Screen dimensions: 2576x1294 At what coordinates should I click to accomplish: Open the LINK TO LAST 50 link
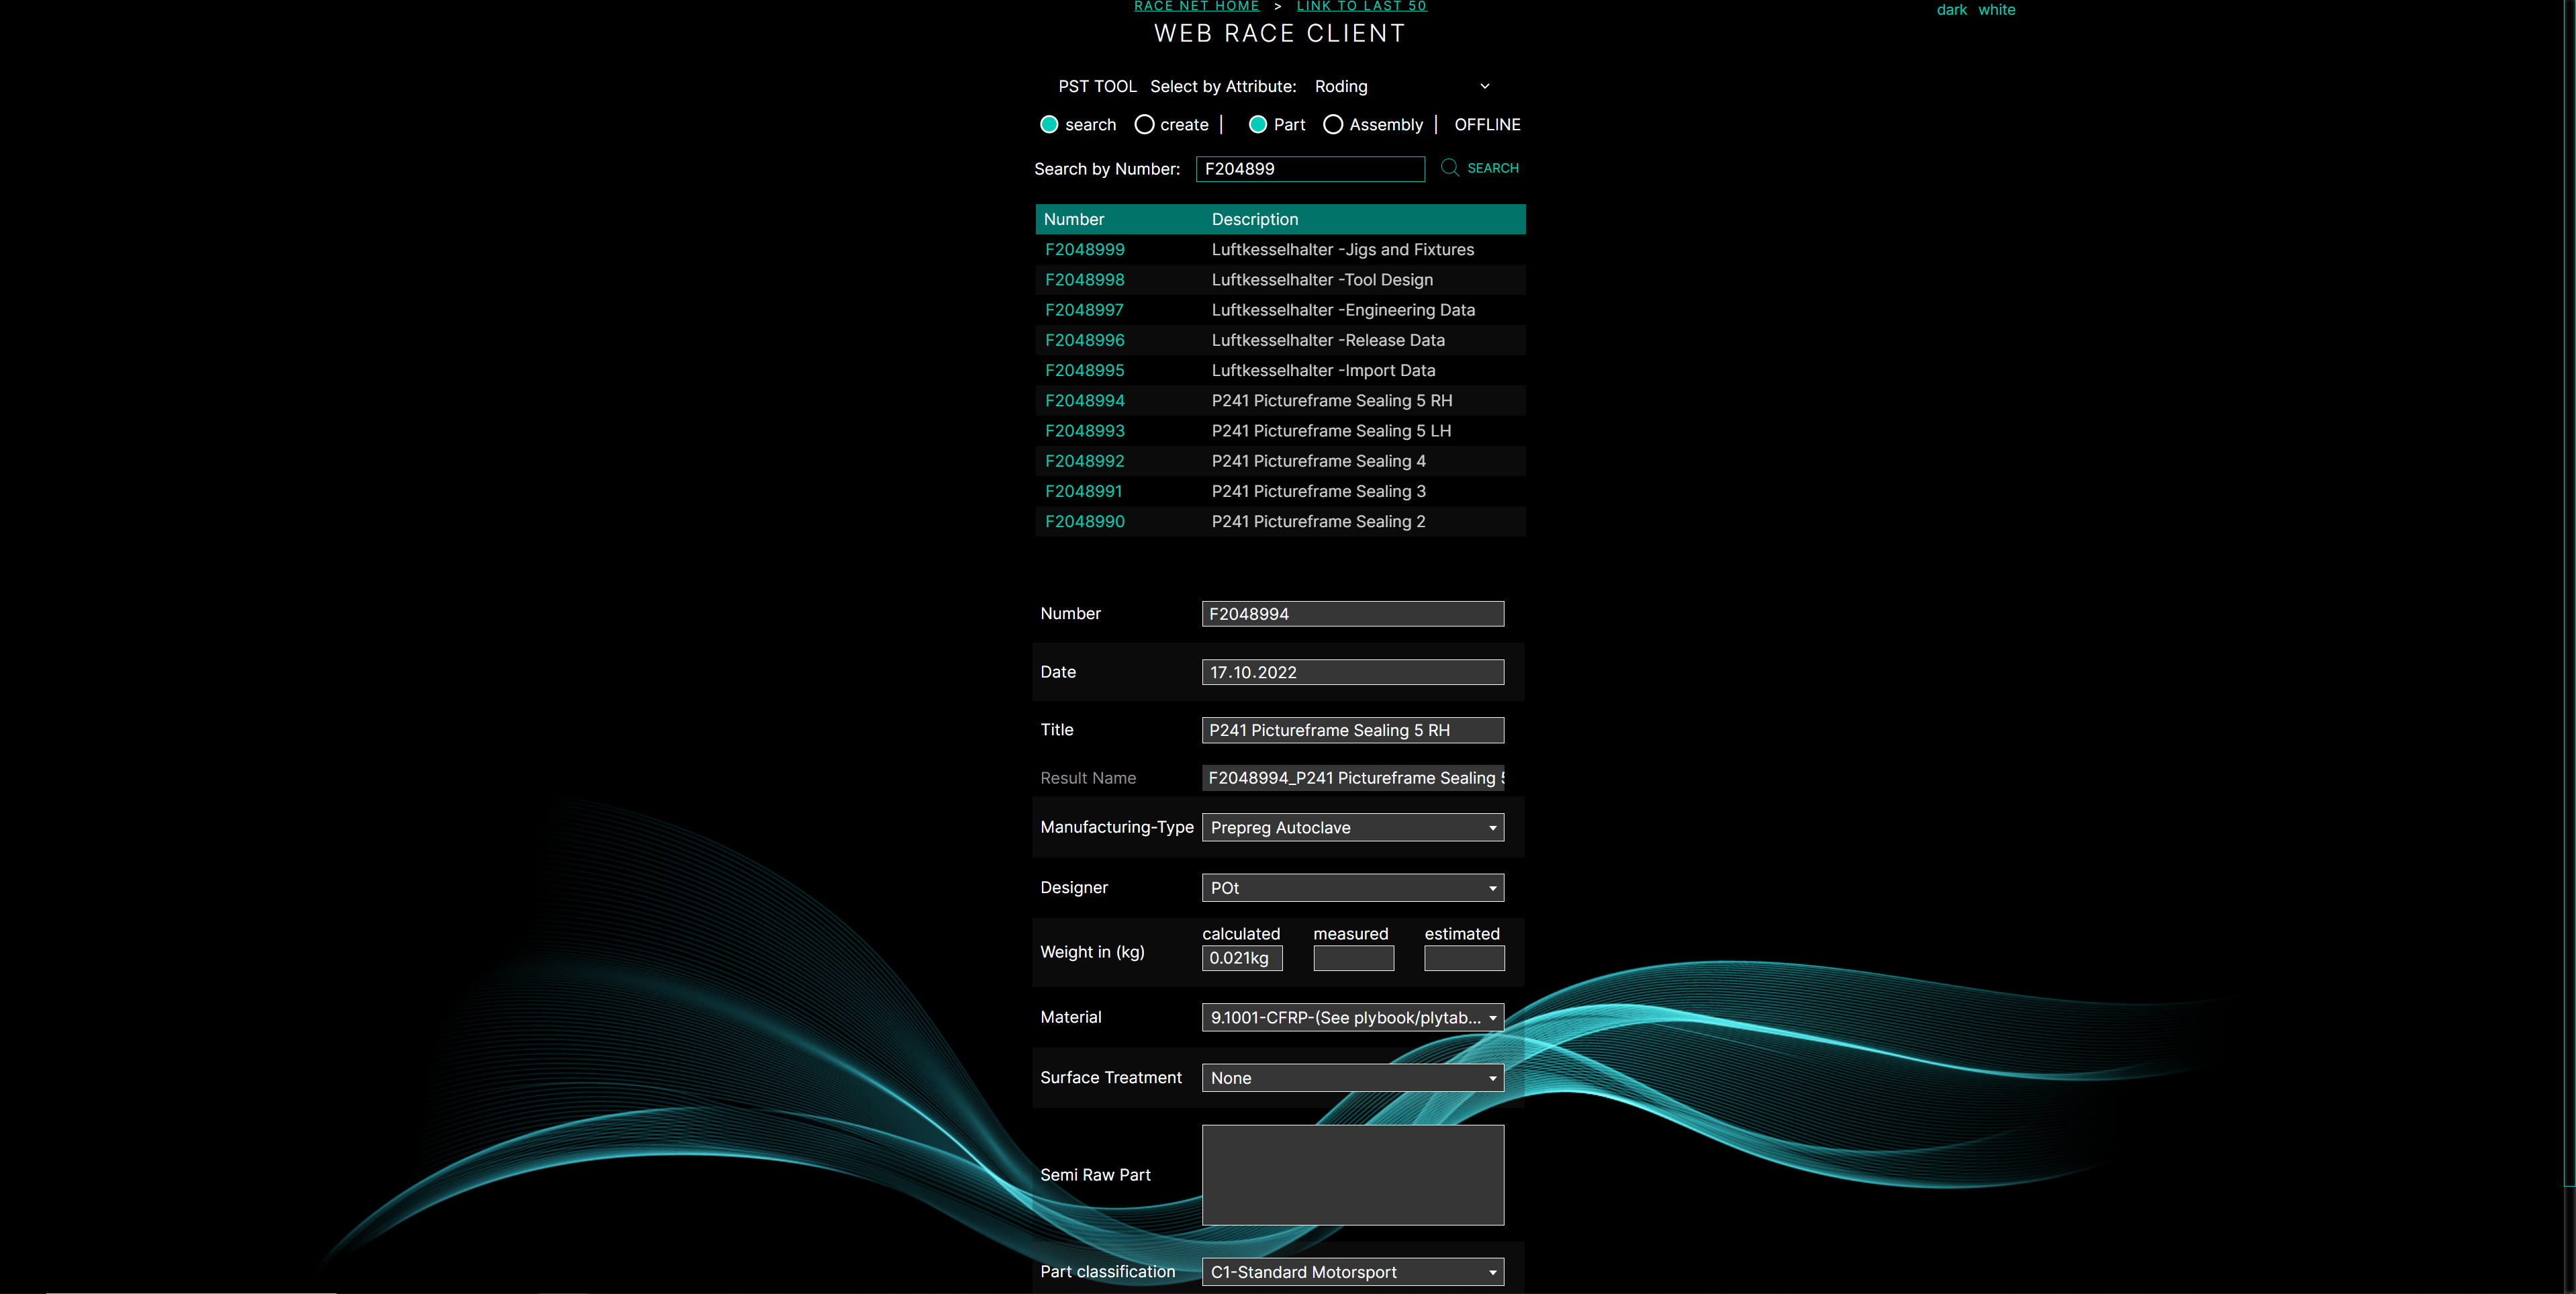pyautogui.click(x=1361, y=6)
